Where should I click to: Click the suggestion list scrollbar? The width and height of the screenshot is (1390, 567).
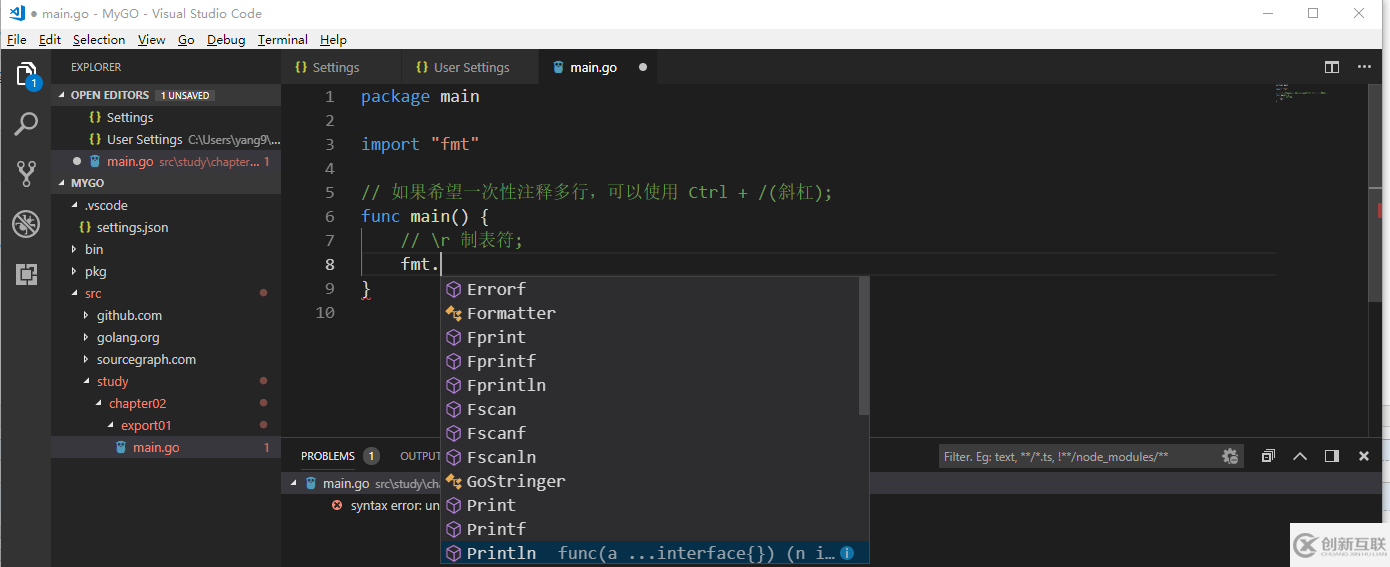864,346
